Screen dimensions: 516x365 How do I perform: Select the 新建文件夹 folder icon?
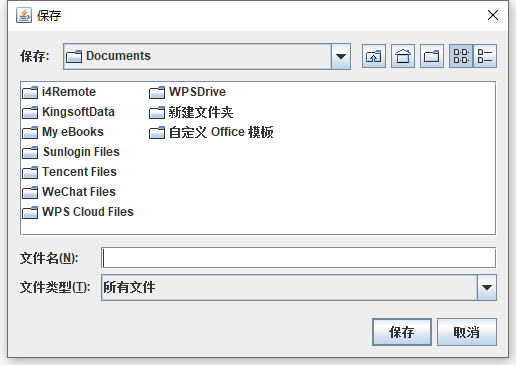[x=157, y=112]
